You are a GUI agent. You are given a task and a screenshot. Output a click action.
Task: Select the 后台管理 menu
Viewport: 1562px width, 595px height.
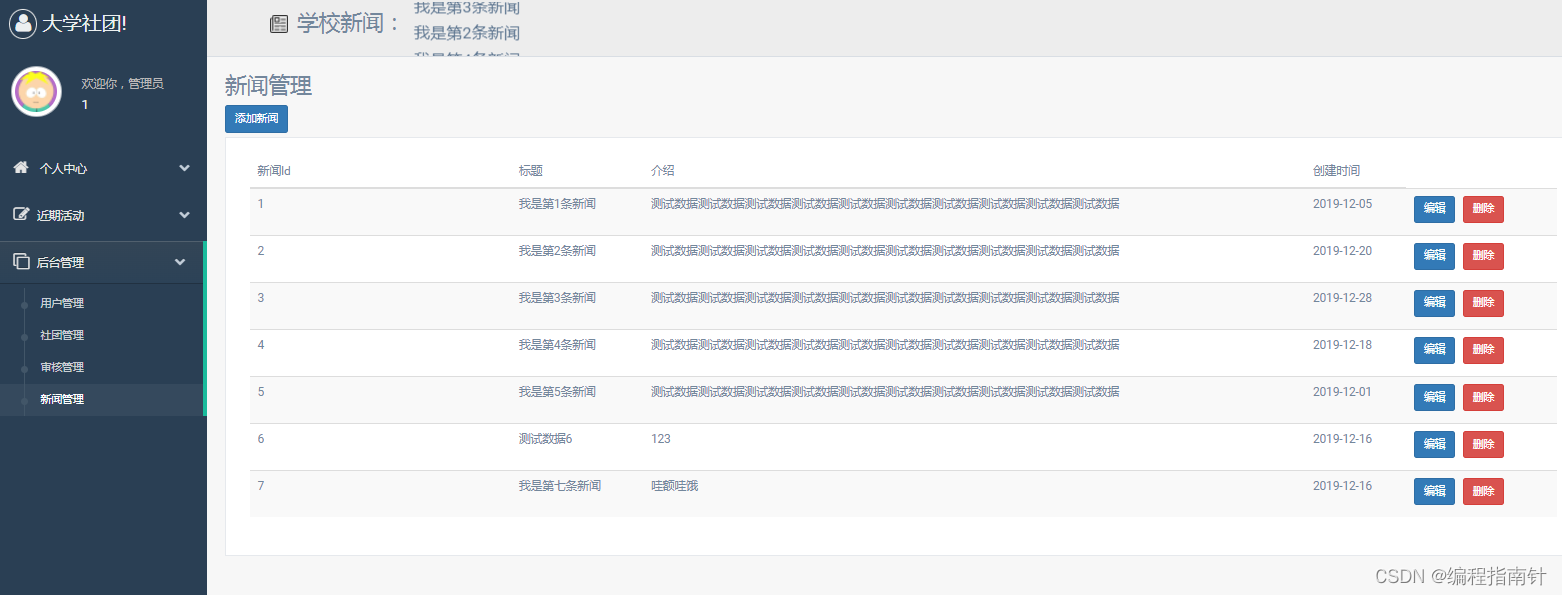coord(103,262)
